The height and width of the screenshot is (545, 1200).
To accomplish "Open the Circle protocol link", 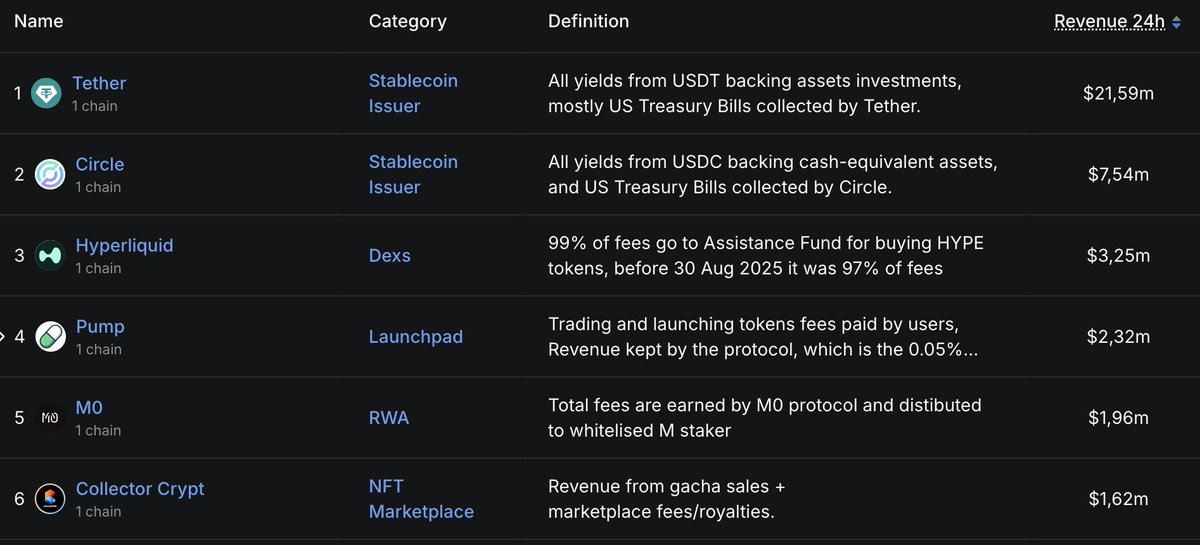I will (x=100, y=164).
